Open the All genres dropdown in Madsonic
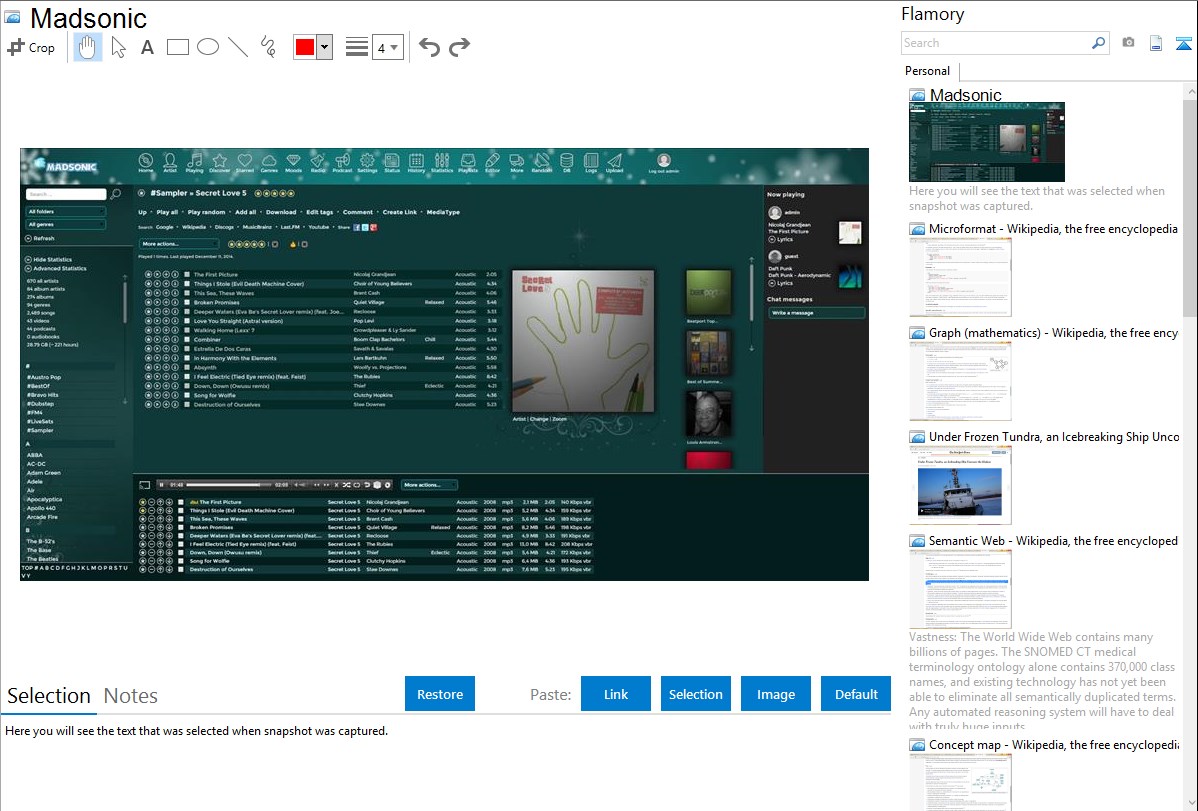Screen dimensions: 1198x811 coord(66,225)
